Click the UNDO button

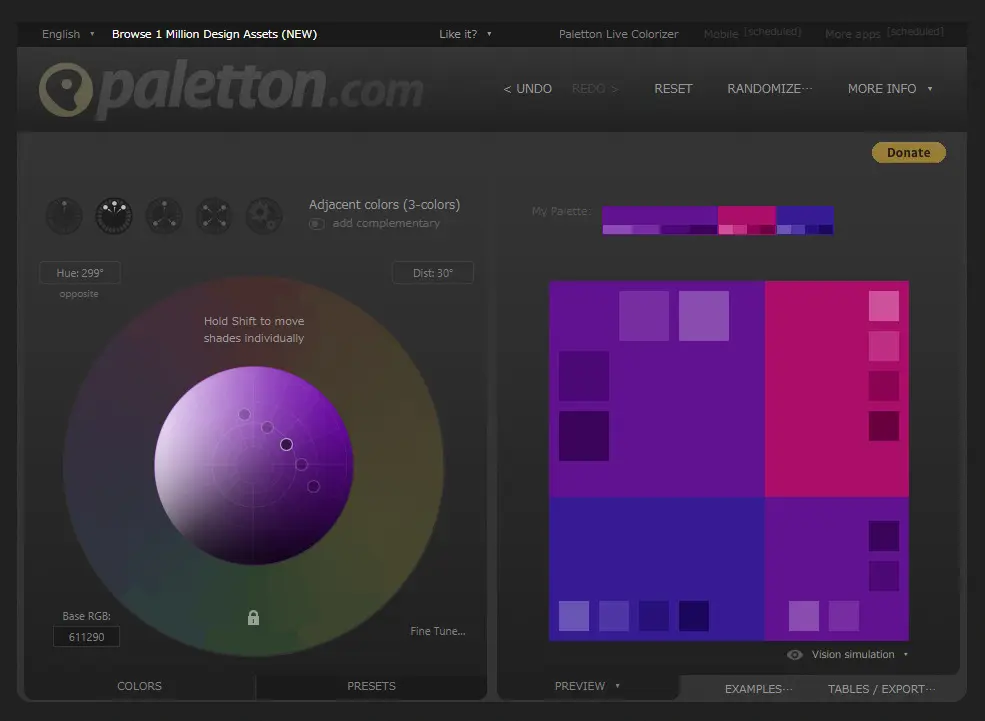pyautogui.click(x=528, y=89)
